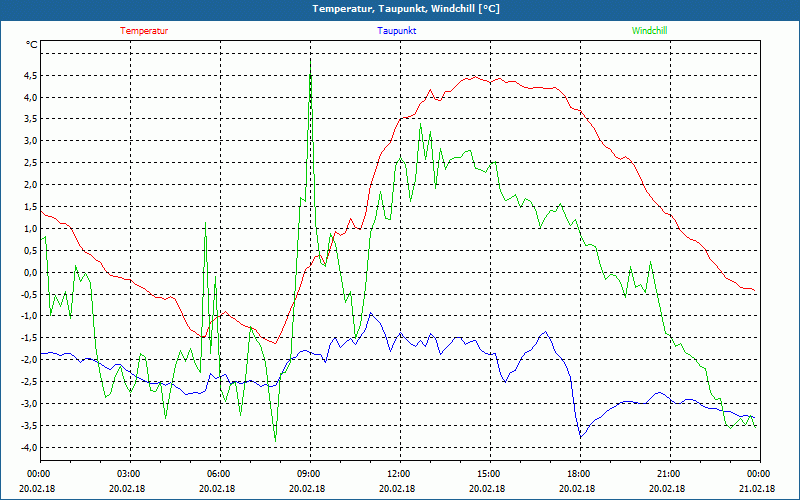Click the blue Taupunkt legend label
The height and width of the screenshot is (500, 800).
[x=396, y=31]
